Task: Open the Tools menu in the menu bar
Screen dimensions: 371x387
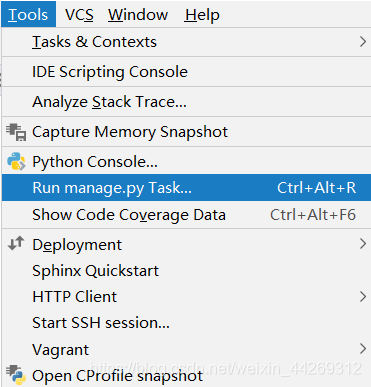Action: [x=29, y=14]
